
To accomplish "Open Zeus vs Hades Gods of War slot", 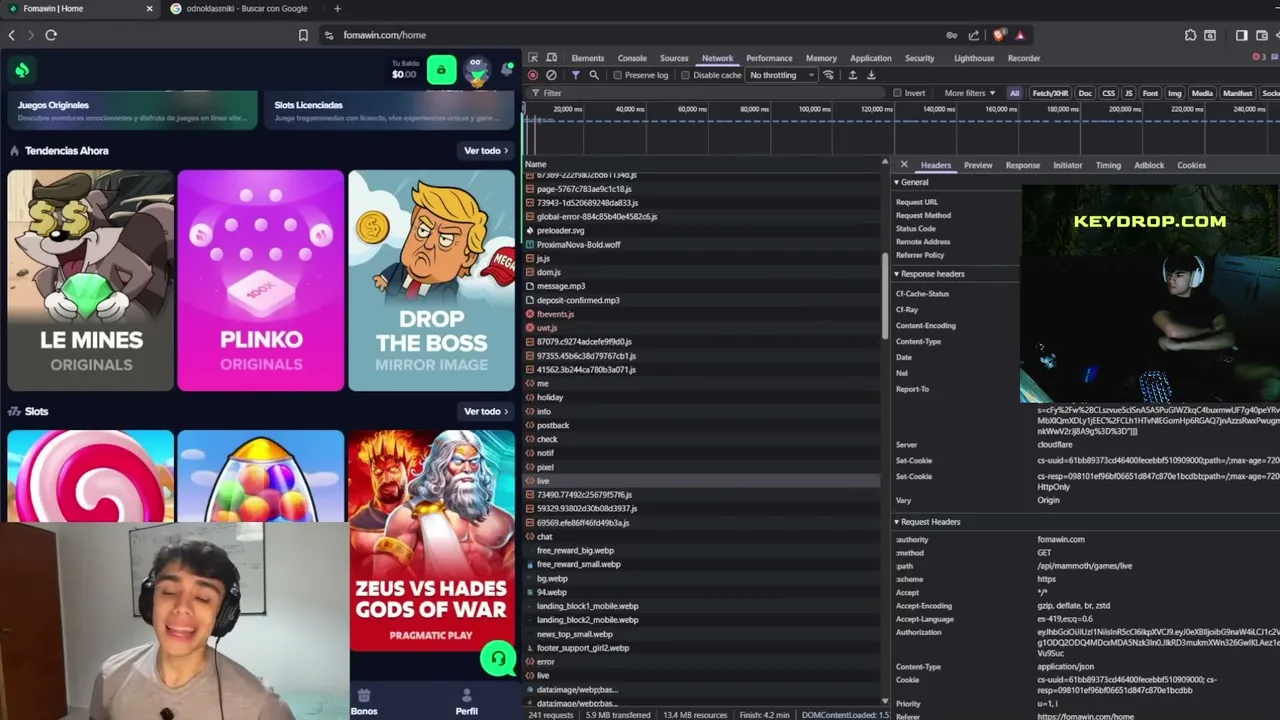I will click(x=432, y=541).
